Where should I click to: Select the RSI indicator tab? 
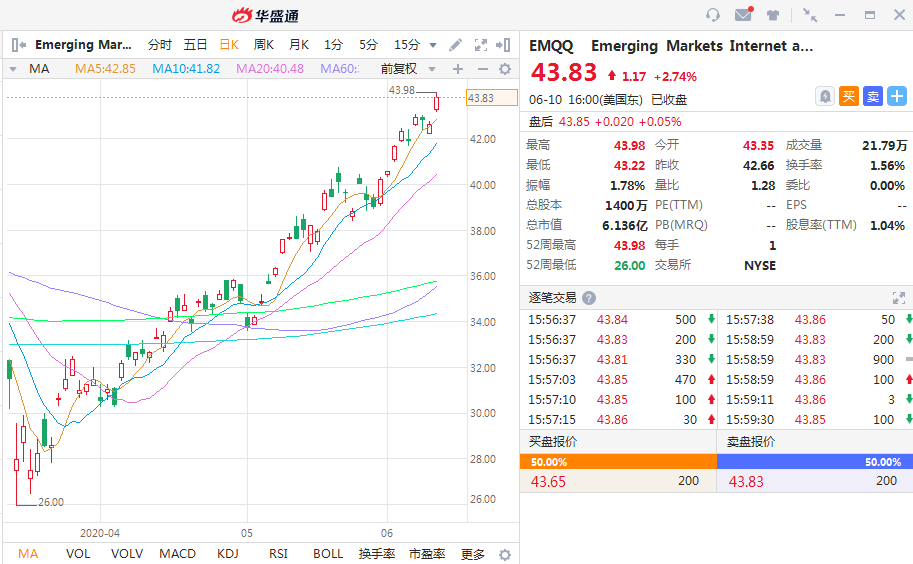pos(278,554)
